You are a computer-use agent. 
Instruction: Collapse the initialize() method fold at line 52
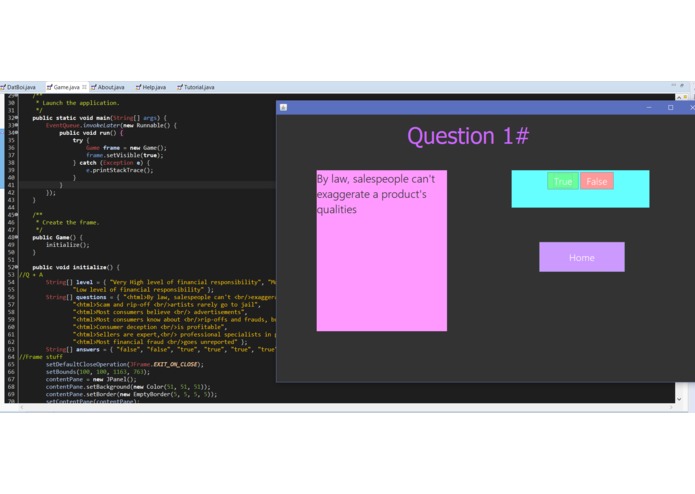coord(16,267)
